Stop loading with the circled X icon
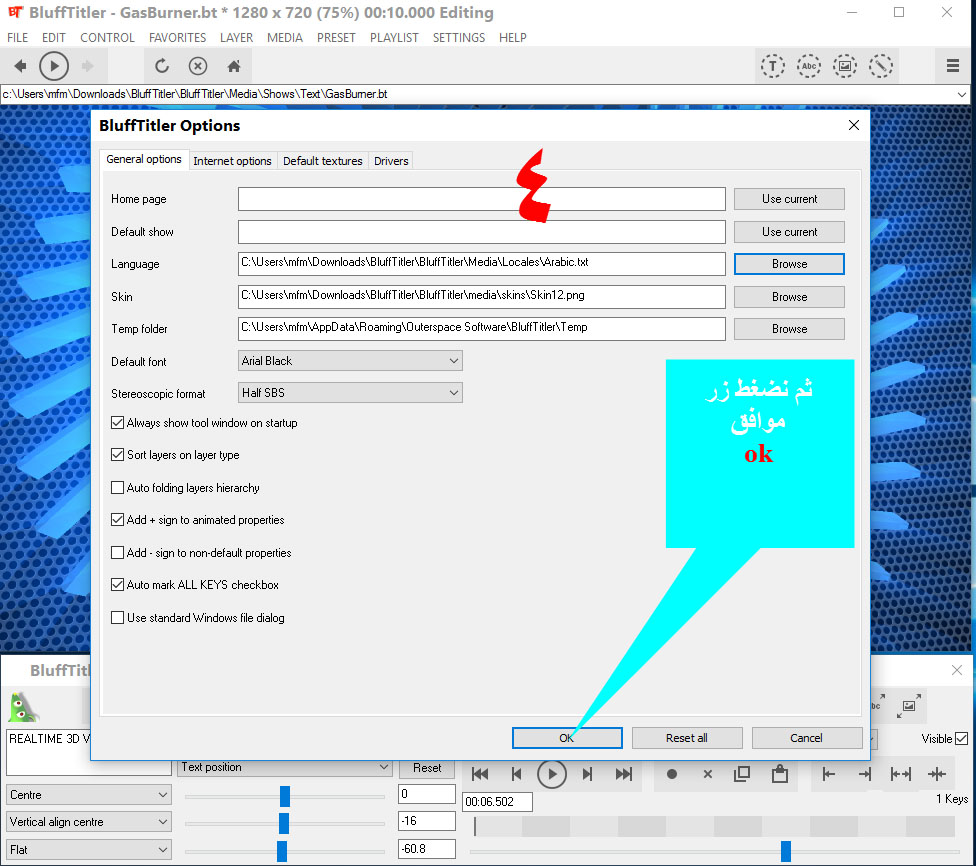 point(198,66)
